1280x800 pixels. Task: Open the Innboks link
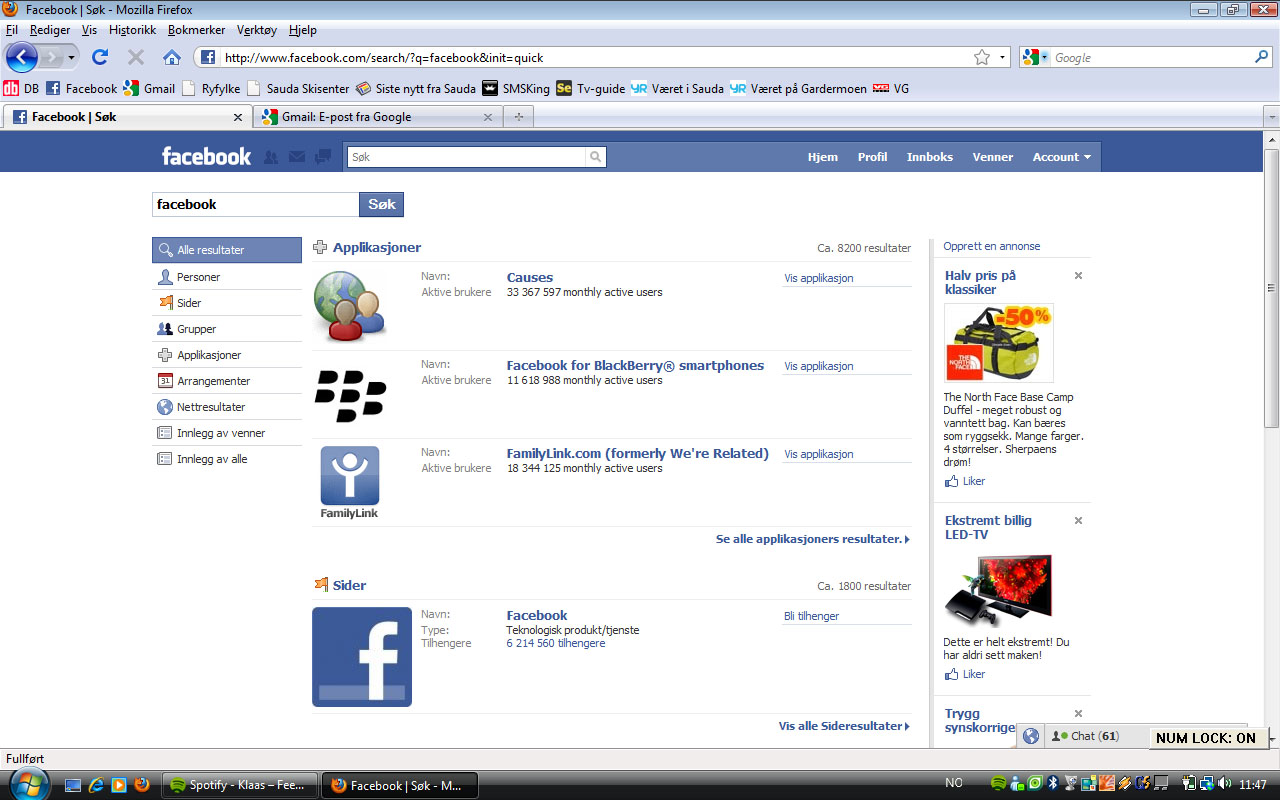[x=930, y=157]
